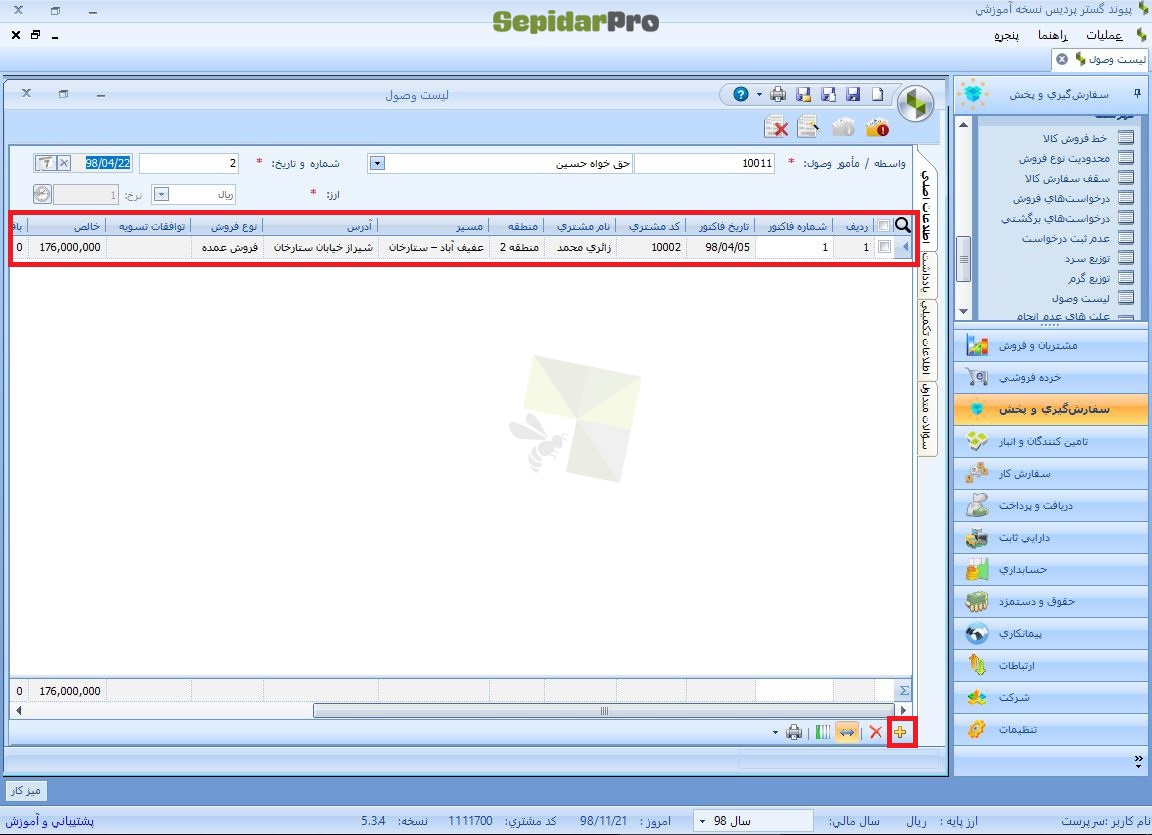Open the arrow dropdown next to the help icon
Screen dimensions: 1152x835
759,94
